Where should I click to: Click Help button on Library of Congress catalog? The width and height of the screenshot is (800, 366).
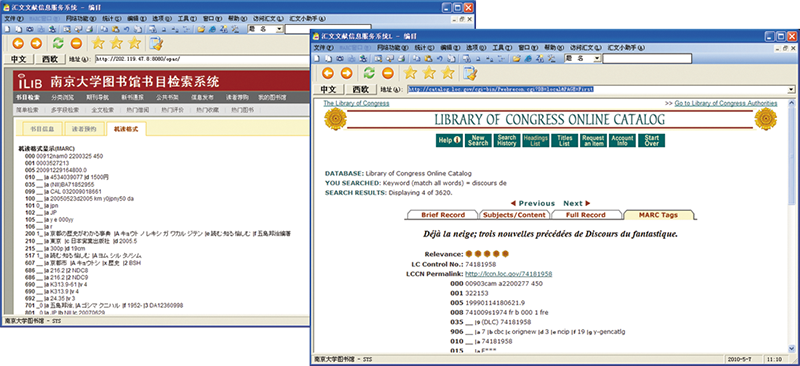coord(449,140)
